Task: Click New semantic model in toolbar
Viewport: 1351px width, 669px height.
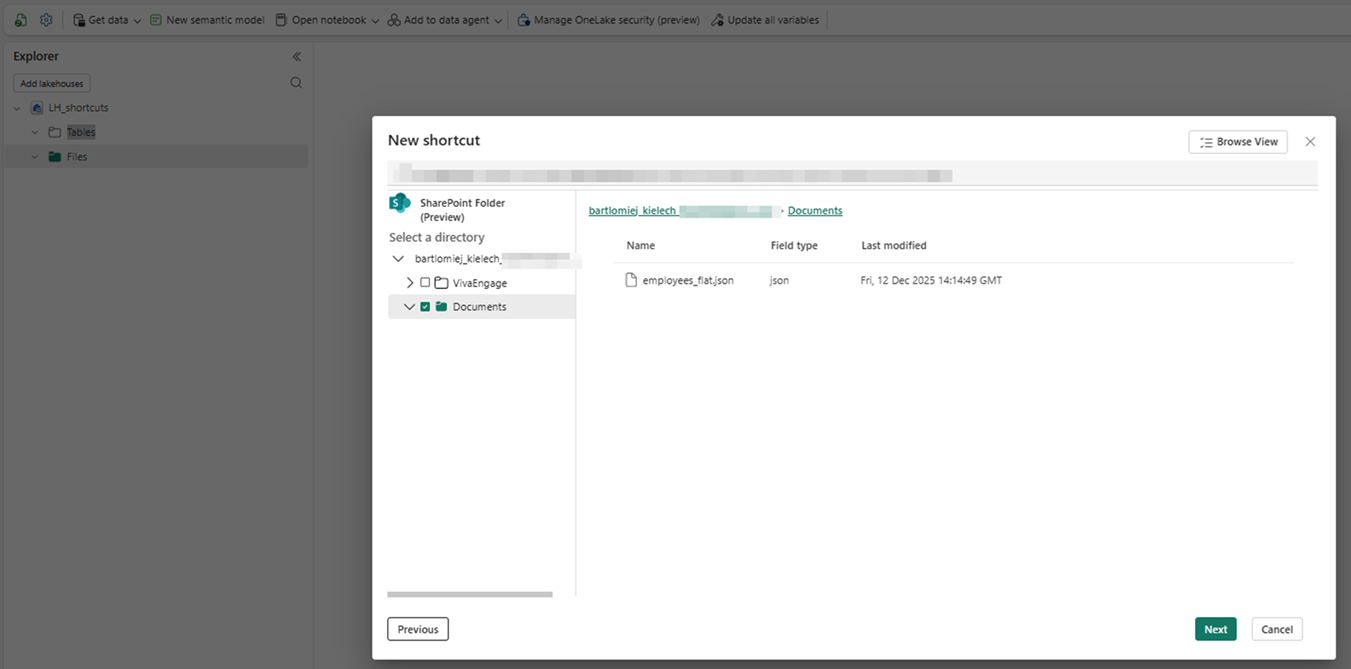Action: (207, 20)
